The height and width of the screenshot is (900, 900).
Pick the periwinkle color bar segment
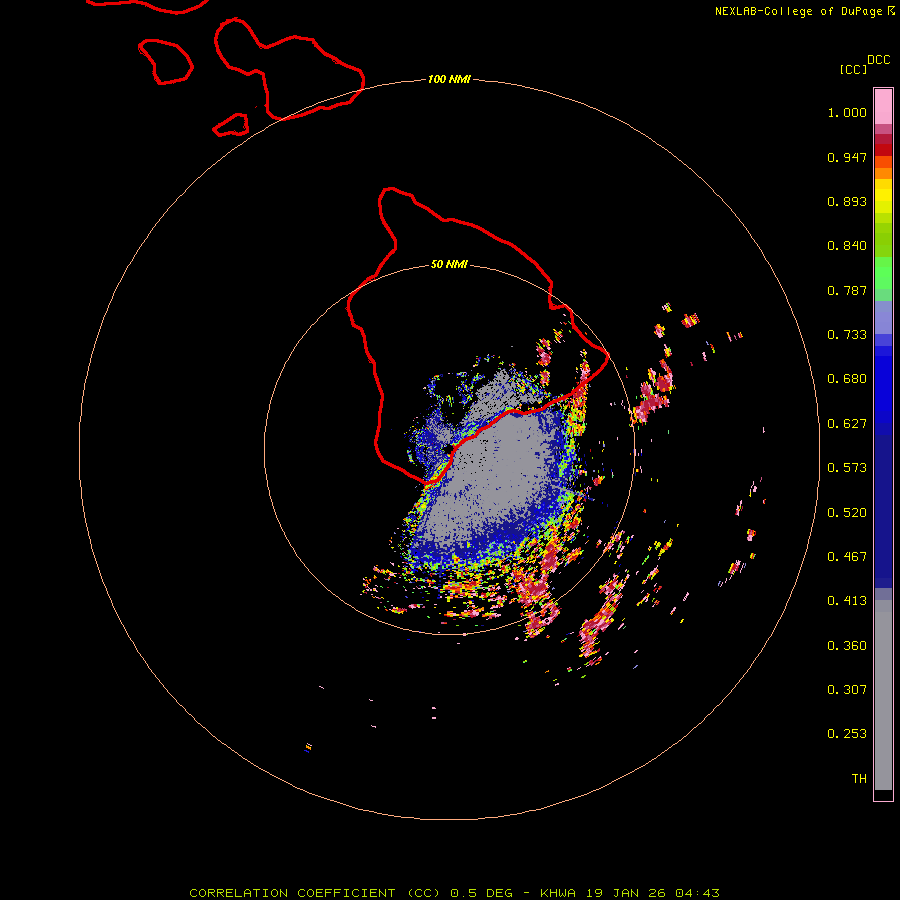pos(883,317)
